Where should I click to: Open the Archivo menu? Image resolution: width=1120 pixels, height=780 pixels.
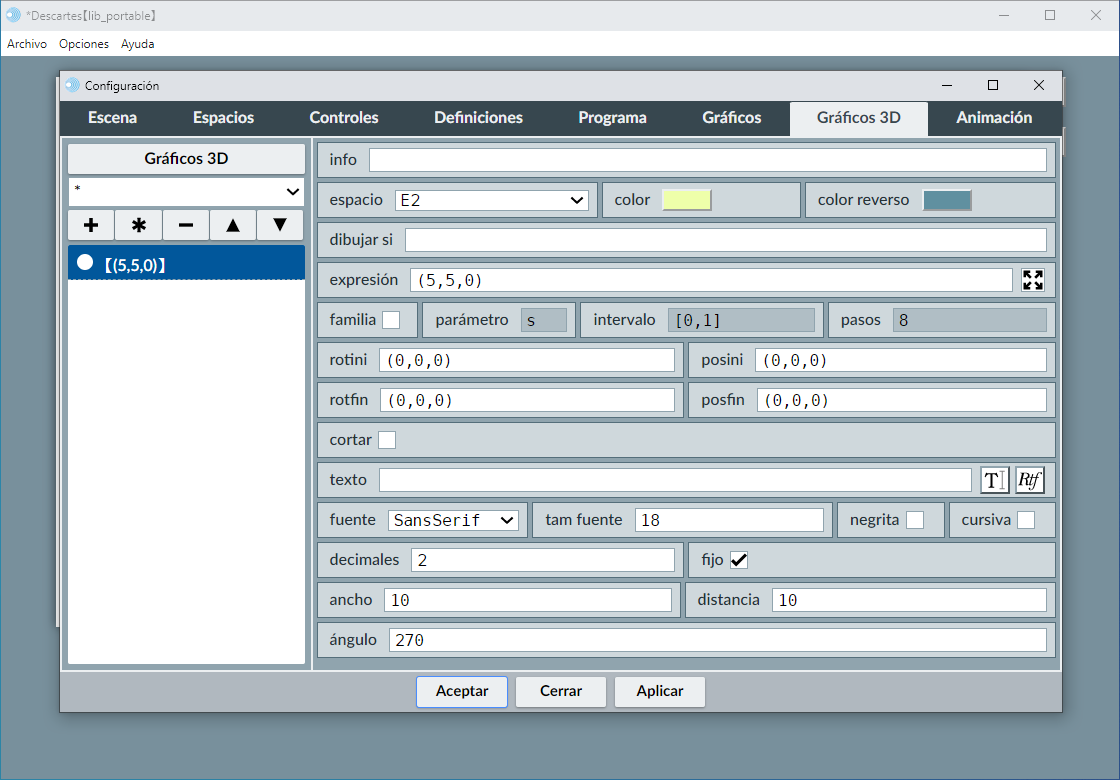27,44
